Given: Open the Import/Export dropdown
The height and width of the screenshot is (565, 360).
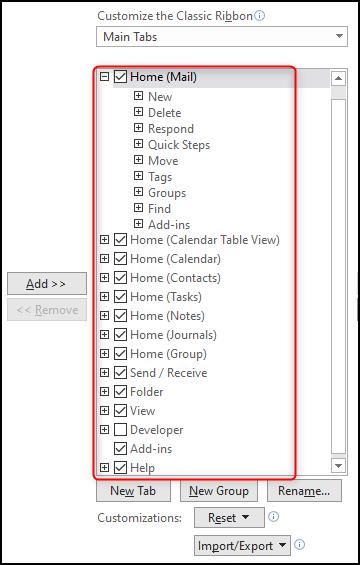Looking at the screenshot, I should pyautogui.click(x=242, y=546).
